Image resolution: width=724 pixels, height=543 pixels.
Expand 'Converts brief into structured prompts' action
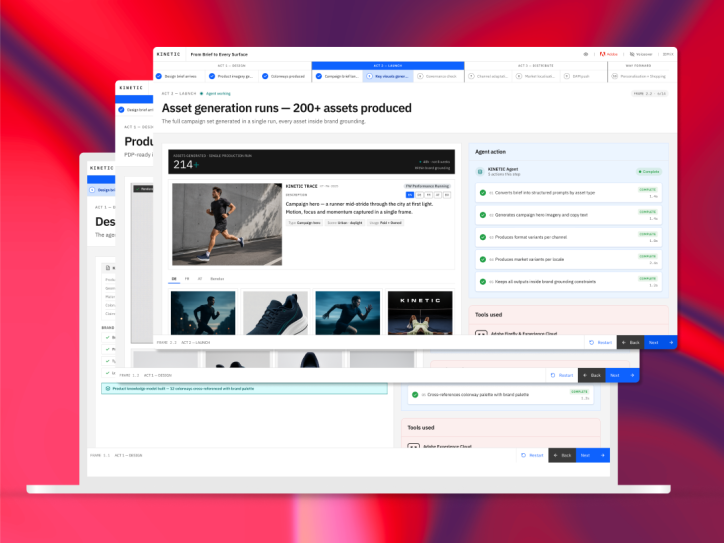[x=568, y=193]
